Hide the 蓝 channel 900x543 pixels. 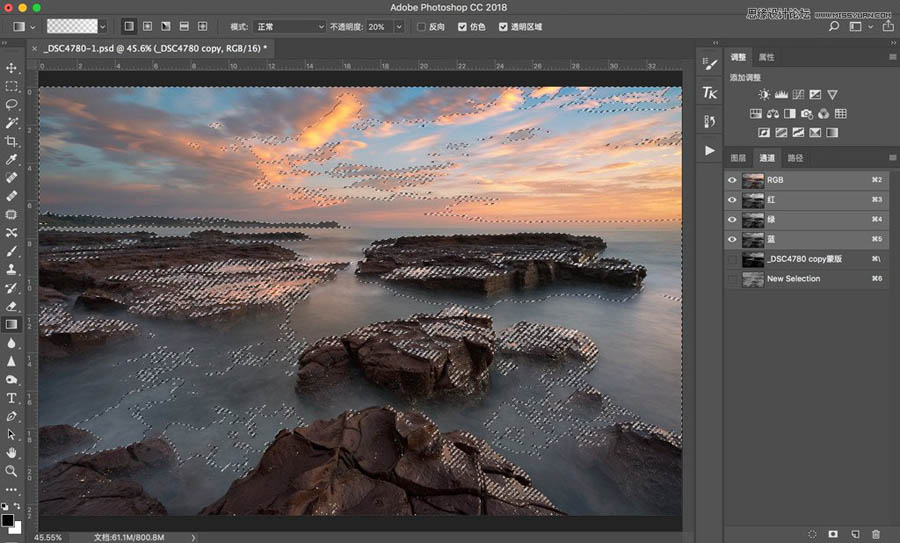point(732,239)
